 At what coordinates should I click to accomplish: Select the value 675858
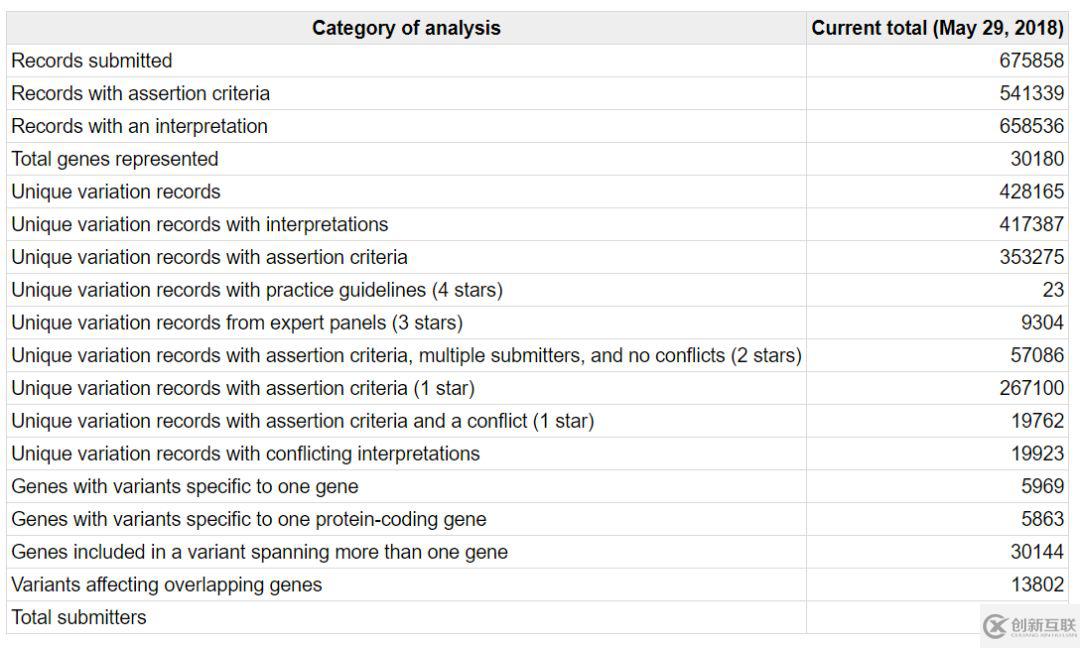1031,61
